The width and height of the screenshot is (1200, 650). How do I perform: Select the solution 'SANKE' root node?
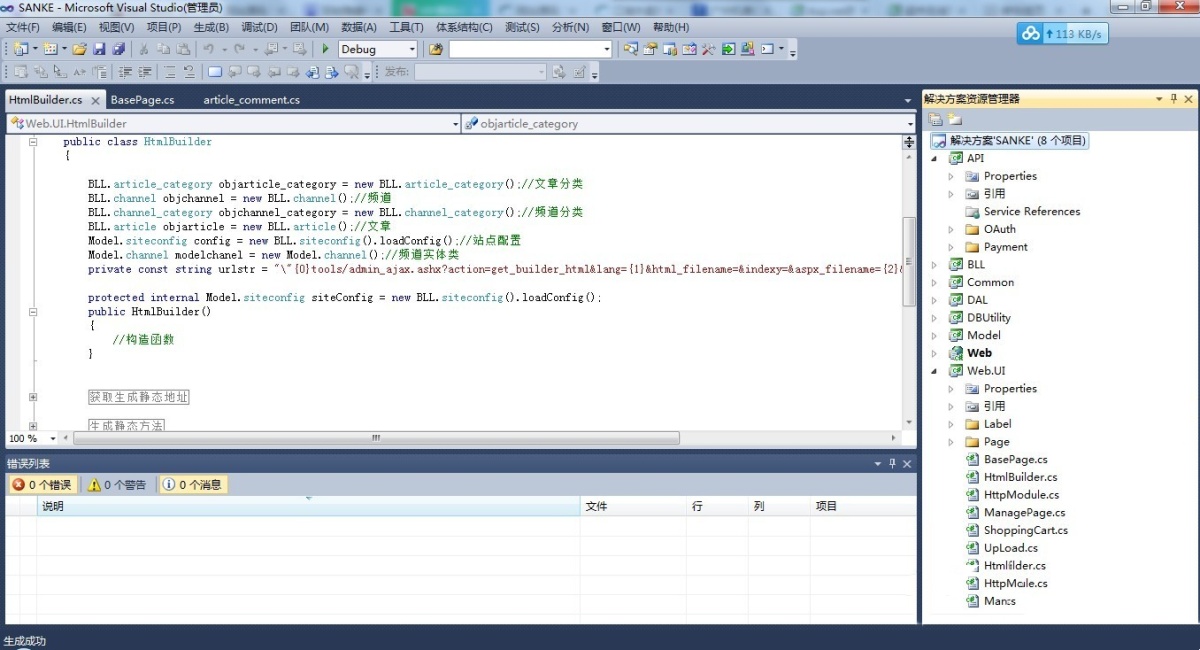click(x=1009, y=141)
